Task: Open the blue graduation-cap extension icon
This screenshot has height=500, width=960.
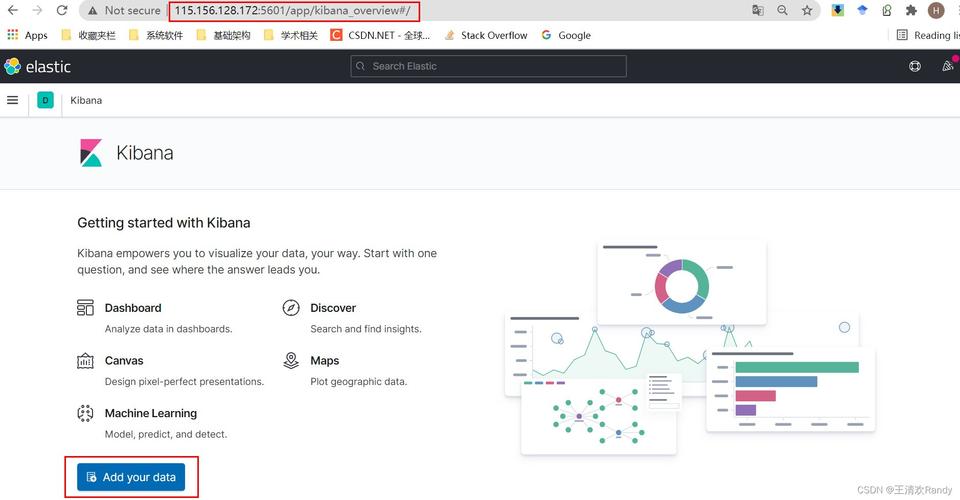Action: point(862,10)
